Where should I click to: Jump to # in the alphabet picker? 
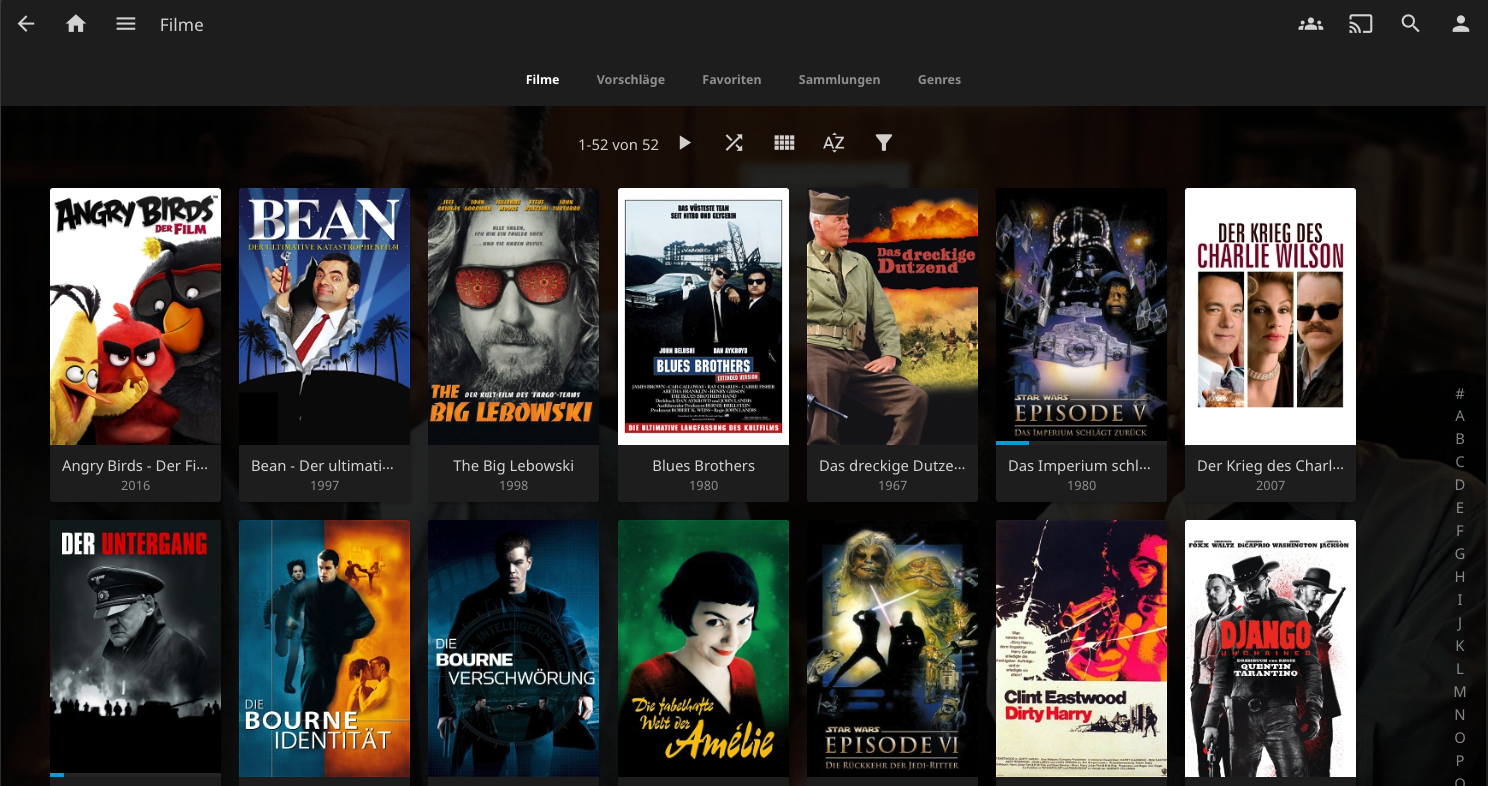pos(1460,393)
